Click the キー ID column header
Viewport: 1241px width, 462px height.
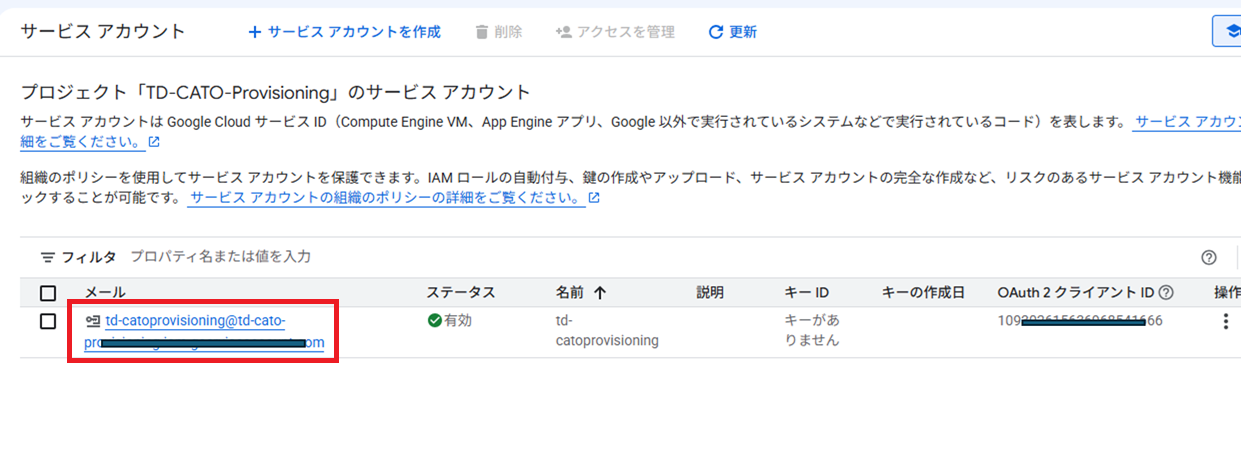pos(807,293)
